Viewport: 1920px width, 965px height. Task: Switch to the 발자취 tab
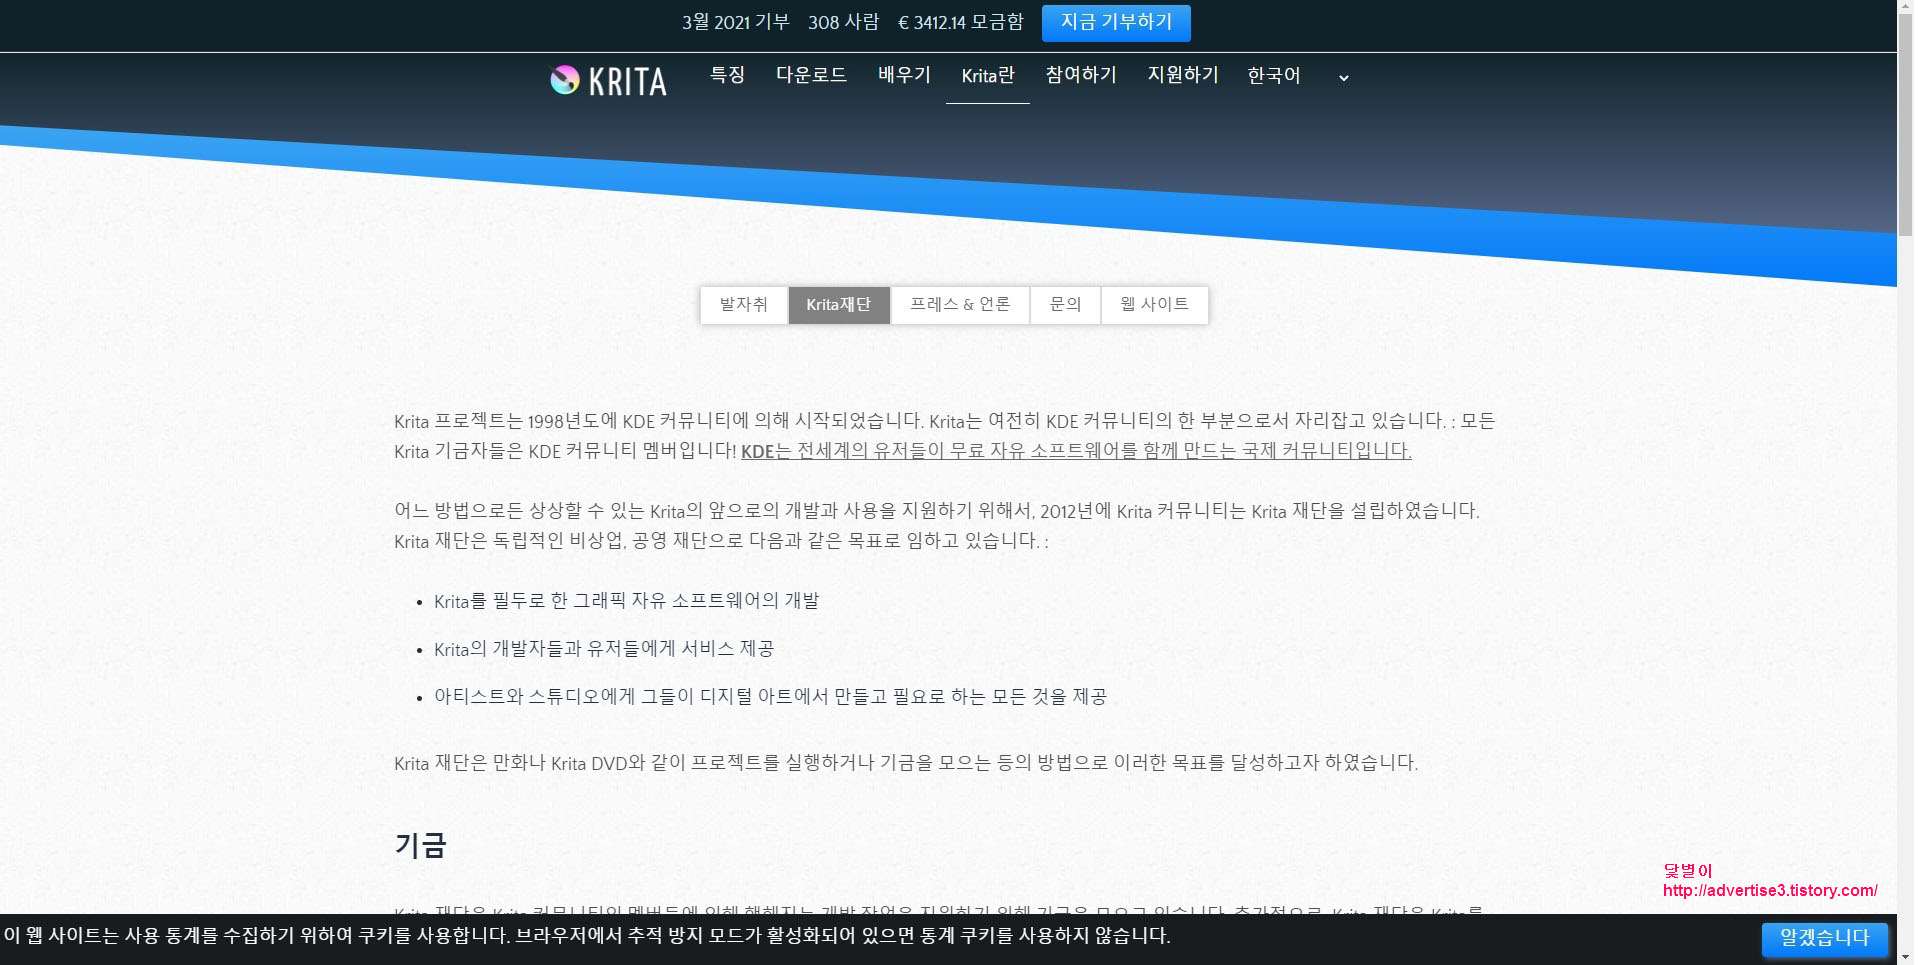point(744,305)
